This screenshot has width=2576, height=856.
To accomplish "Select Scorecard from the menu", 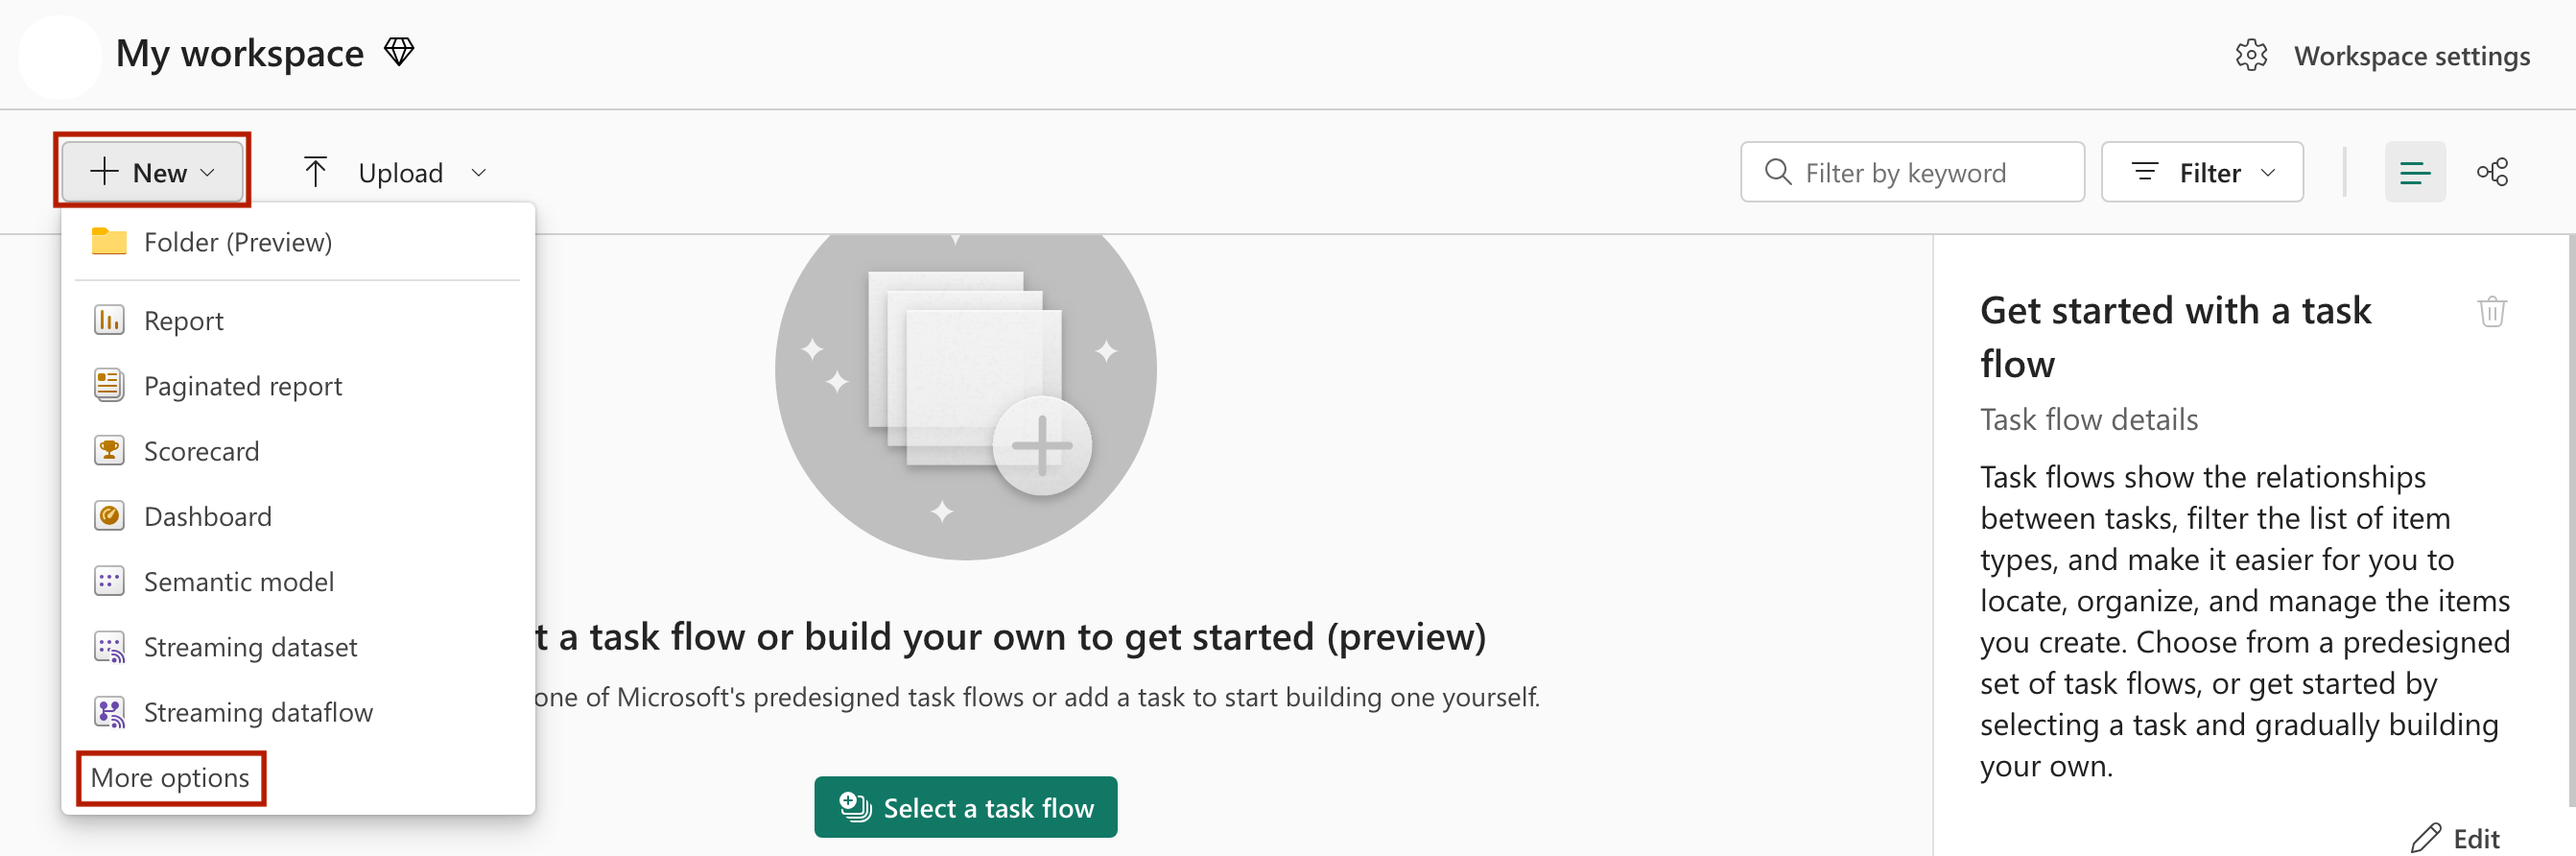I will (297, 450).
